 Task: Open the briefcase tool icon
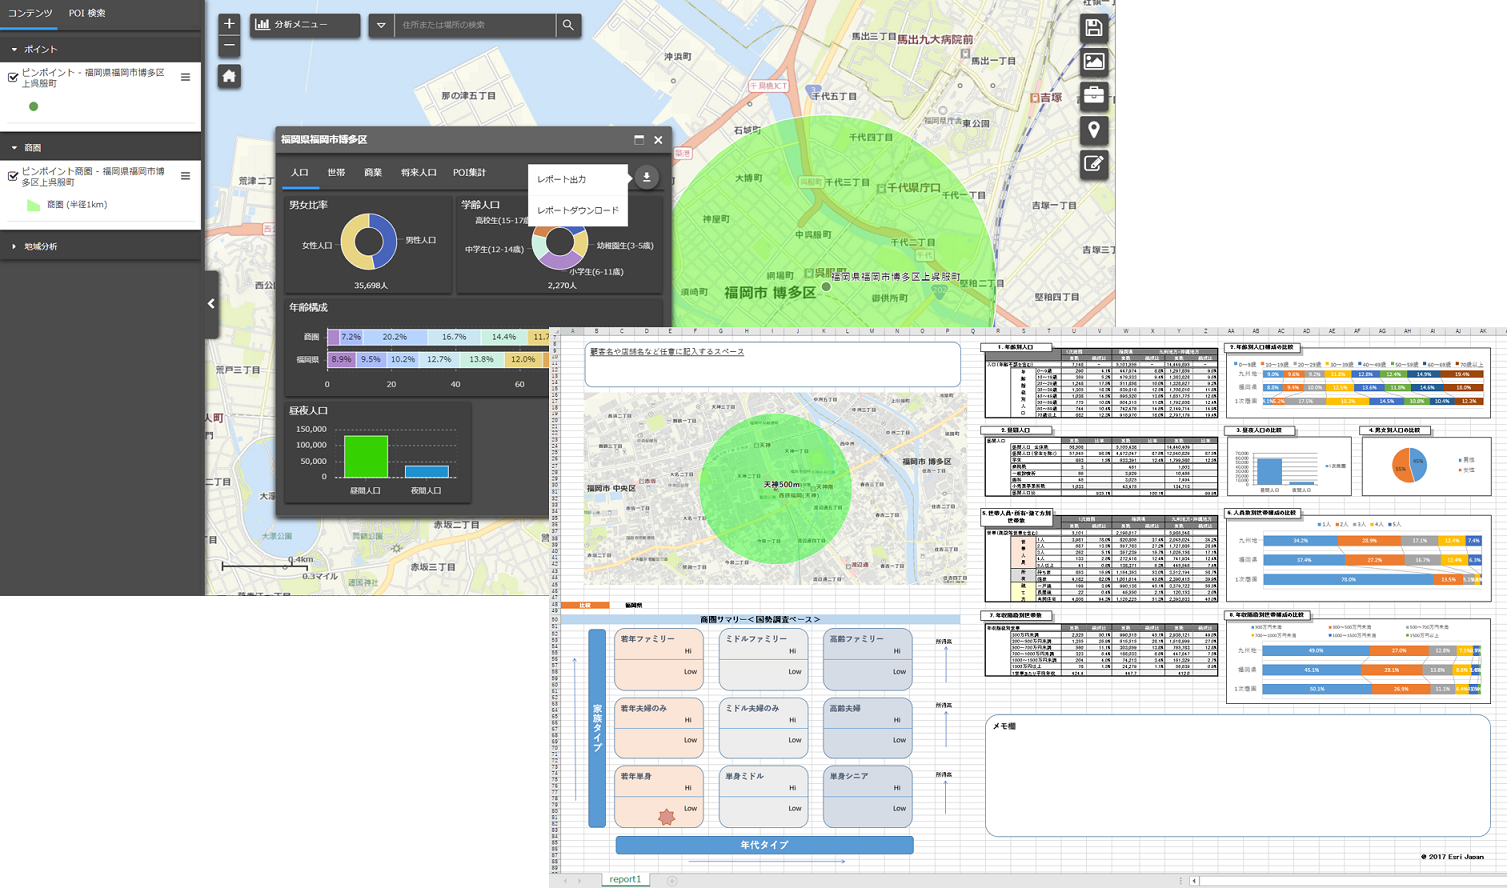tap(1093, 96)
